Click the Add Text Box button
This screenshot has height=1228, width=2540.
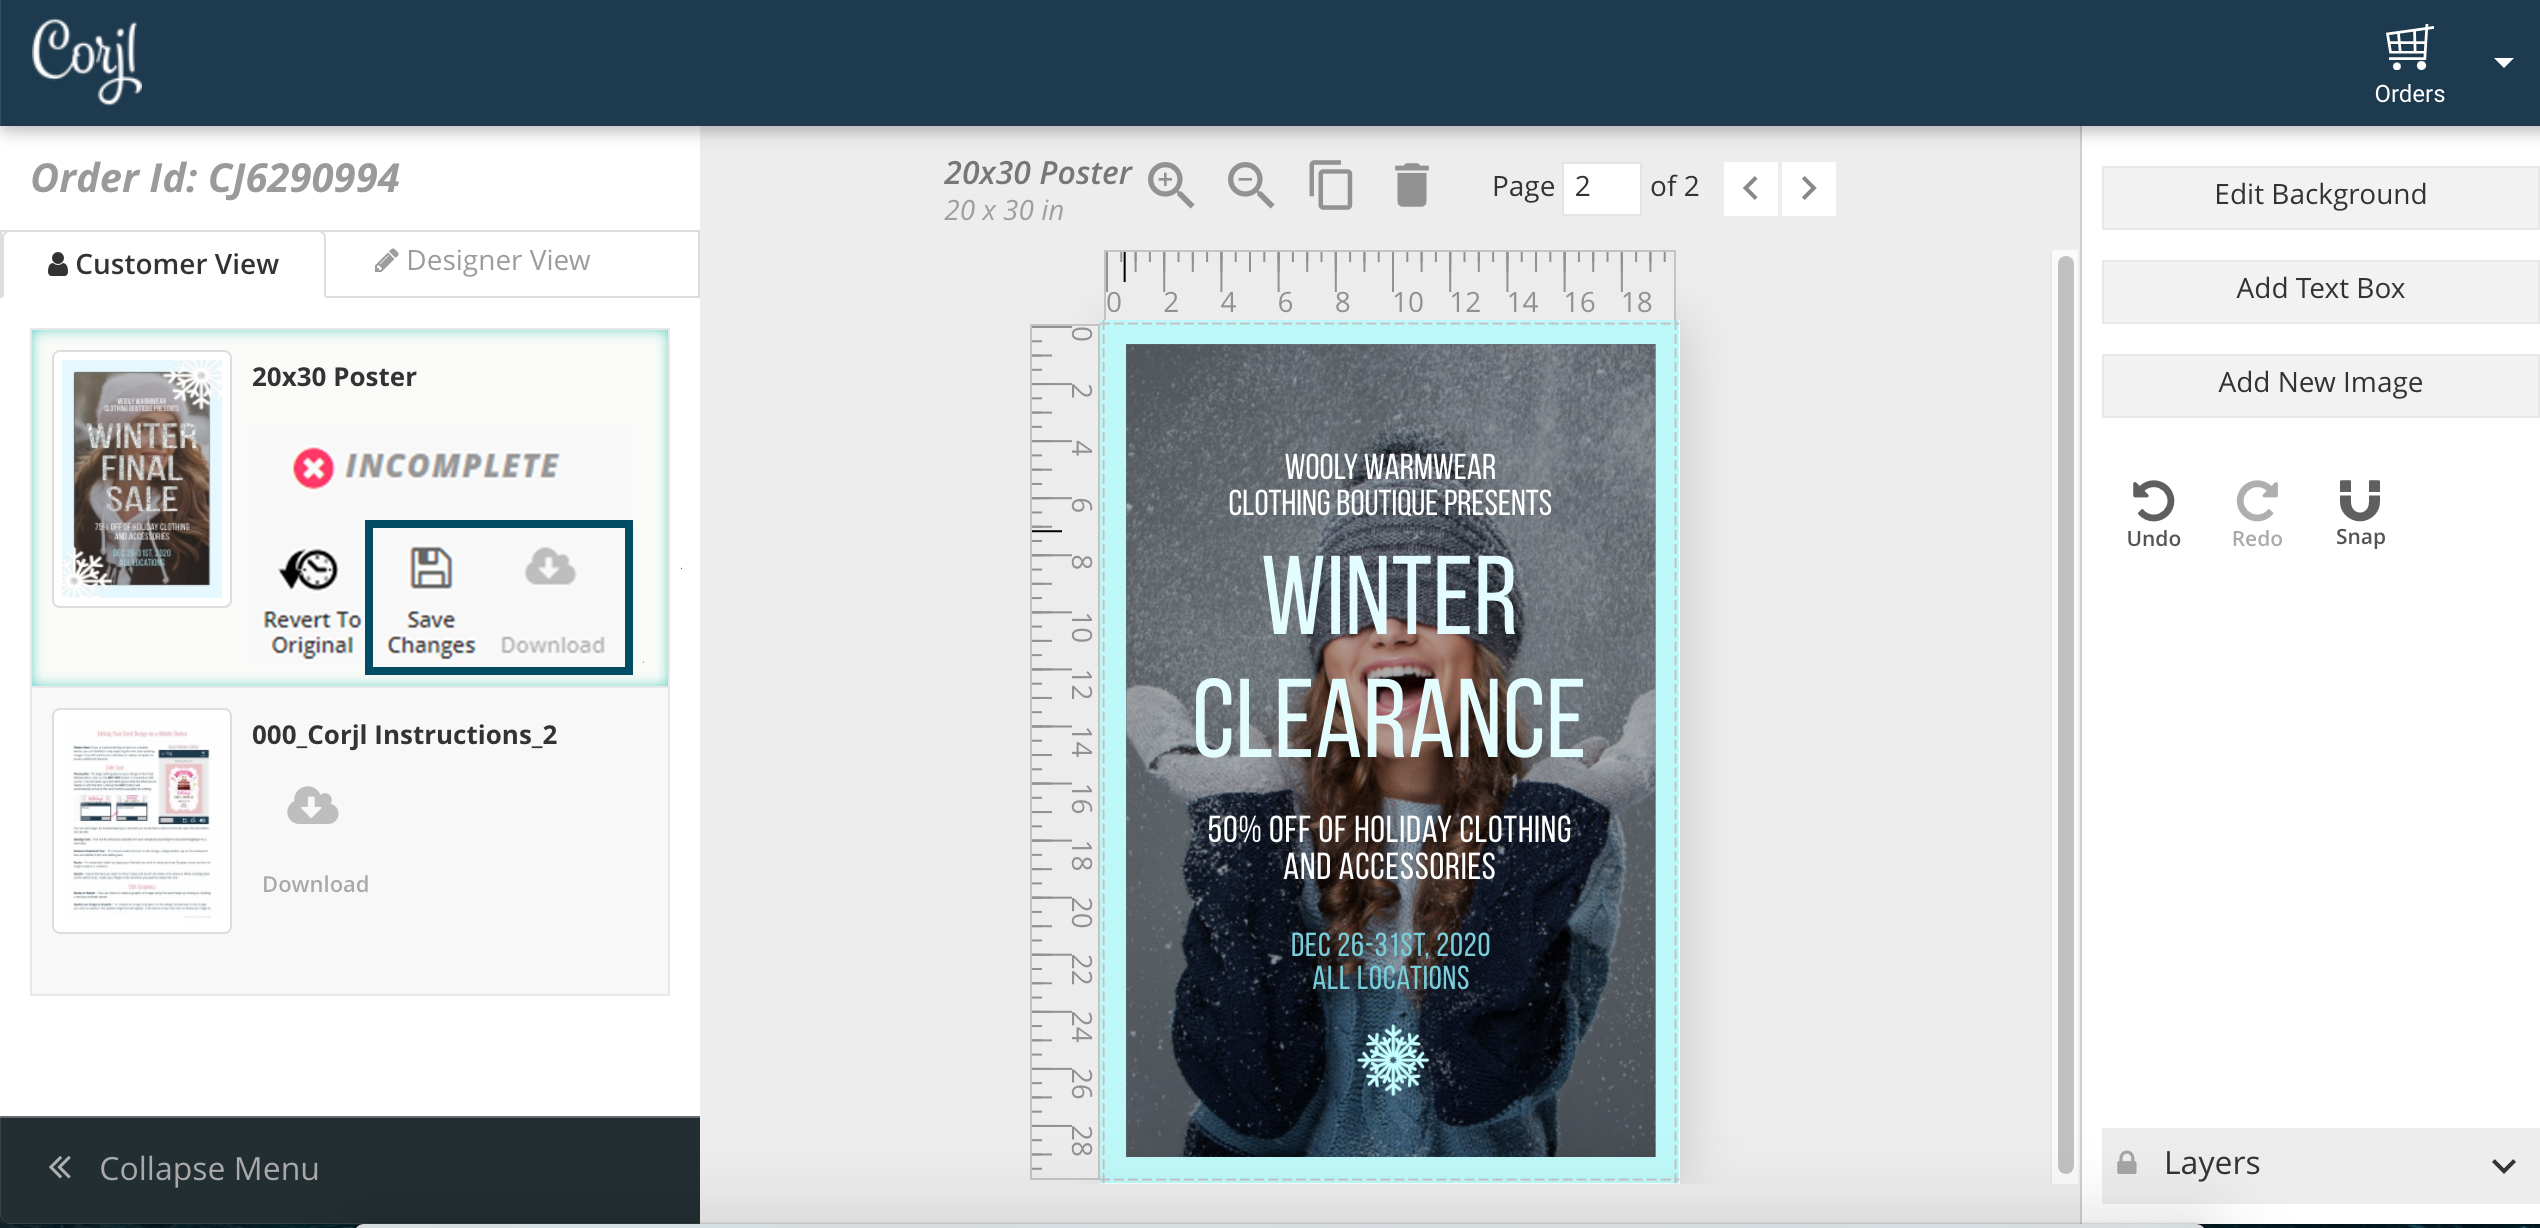coord(2319,288)
